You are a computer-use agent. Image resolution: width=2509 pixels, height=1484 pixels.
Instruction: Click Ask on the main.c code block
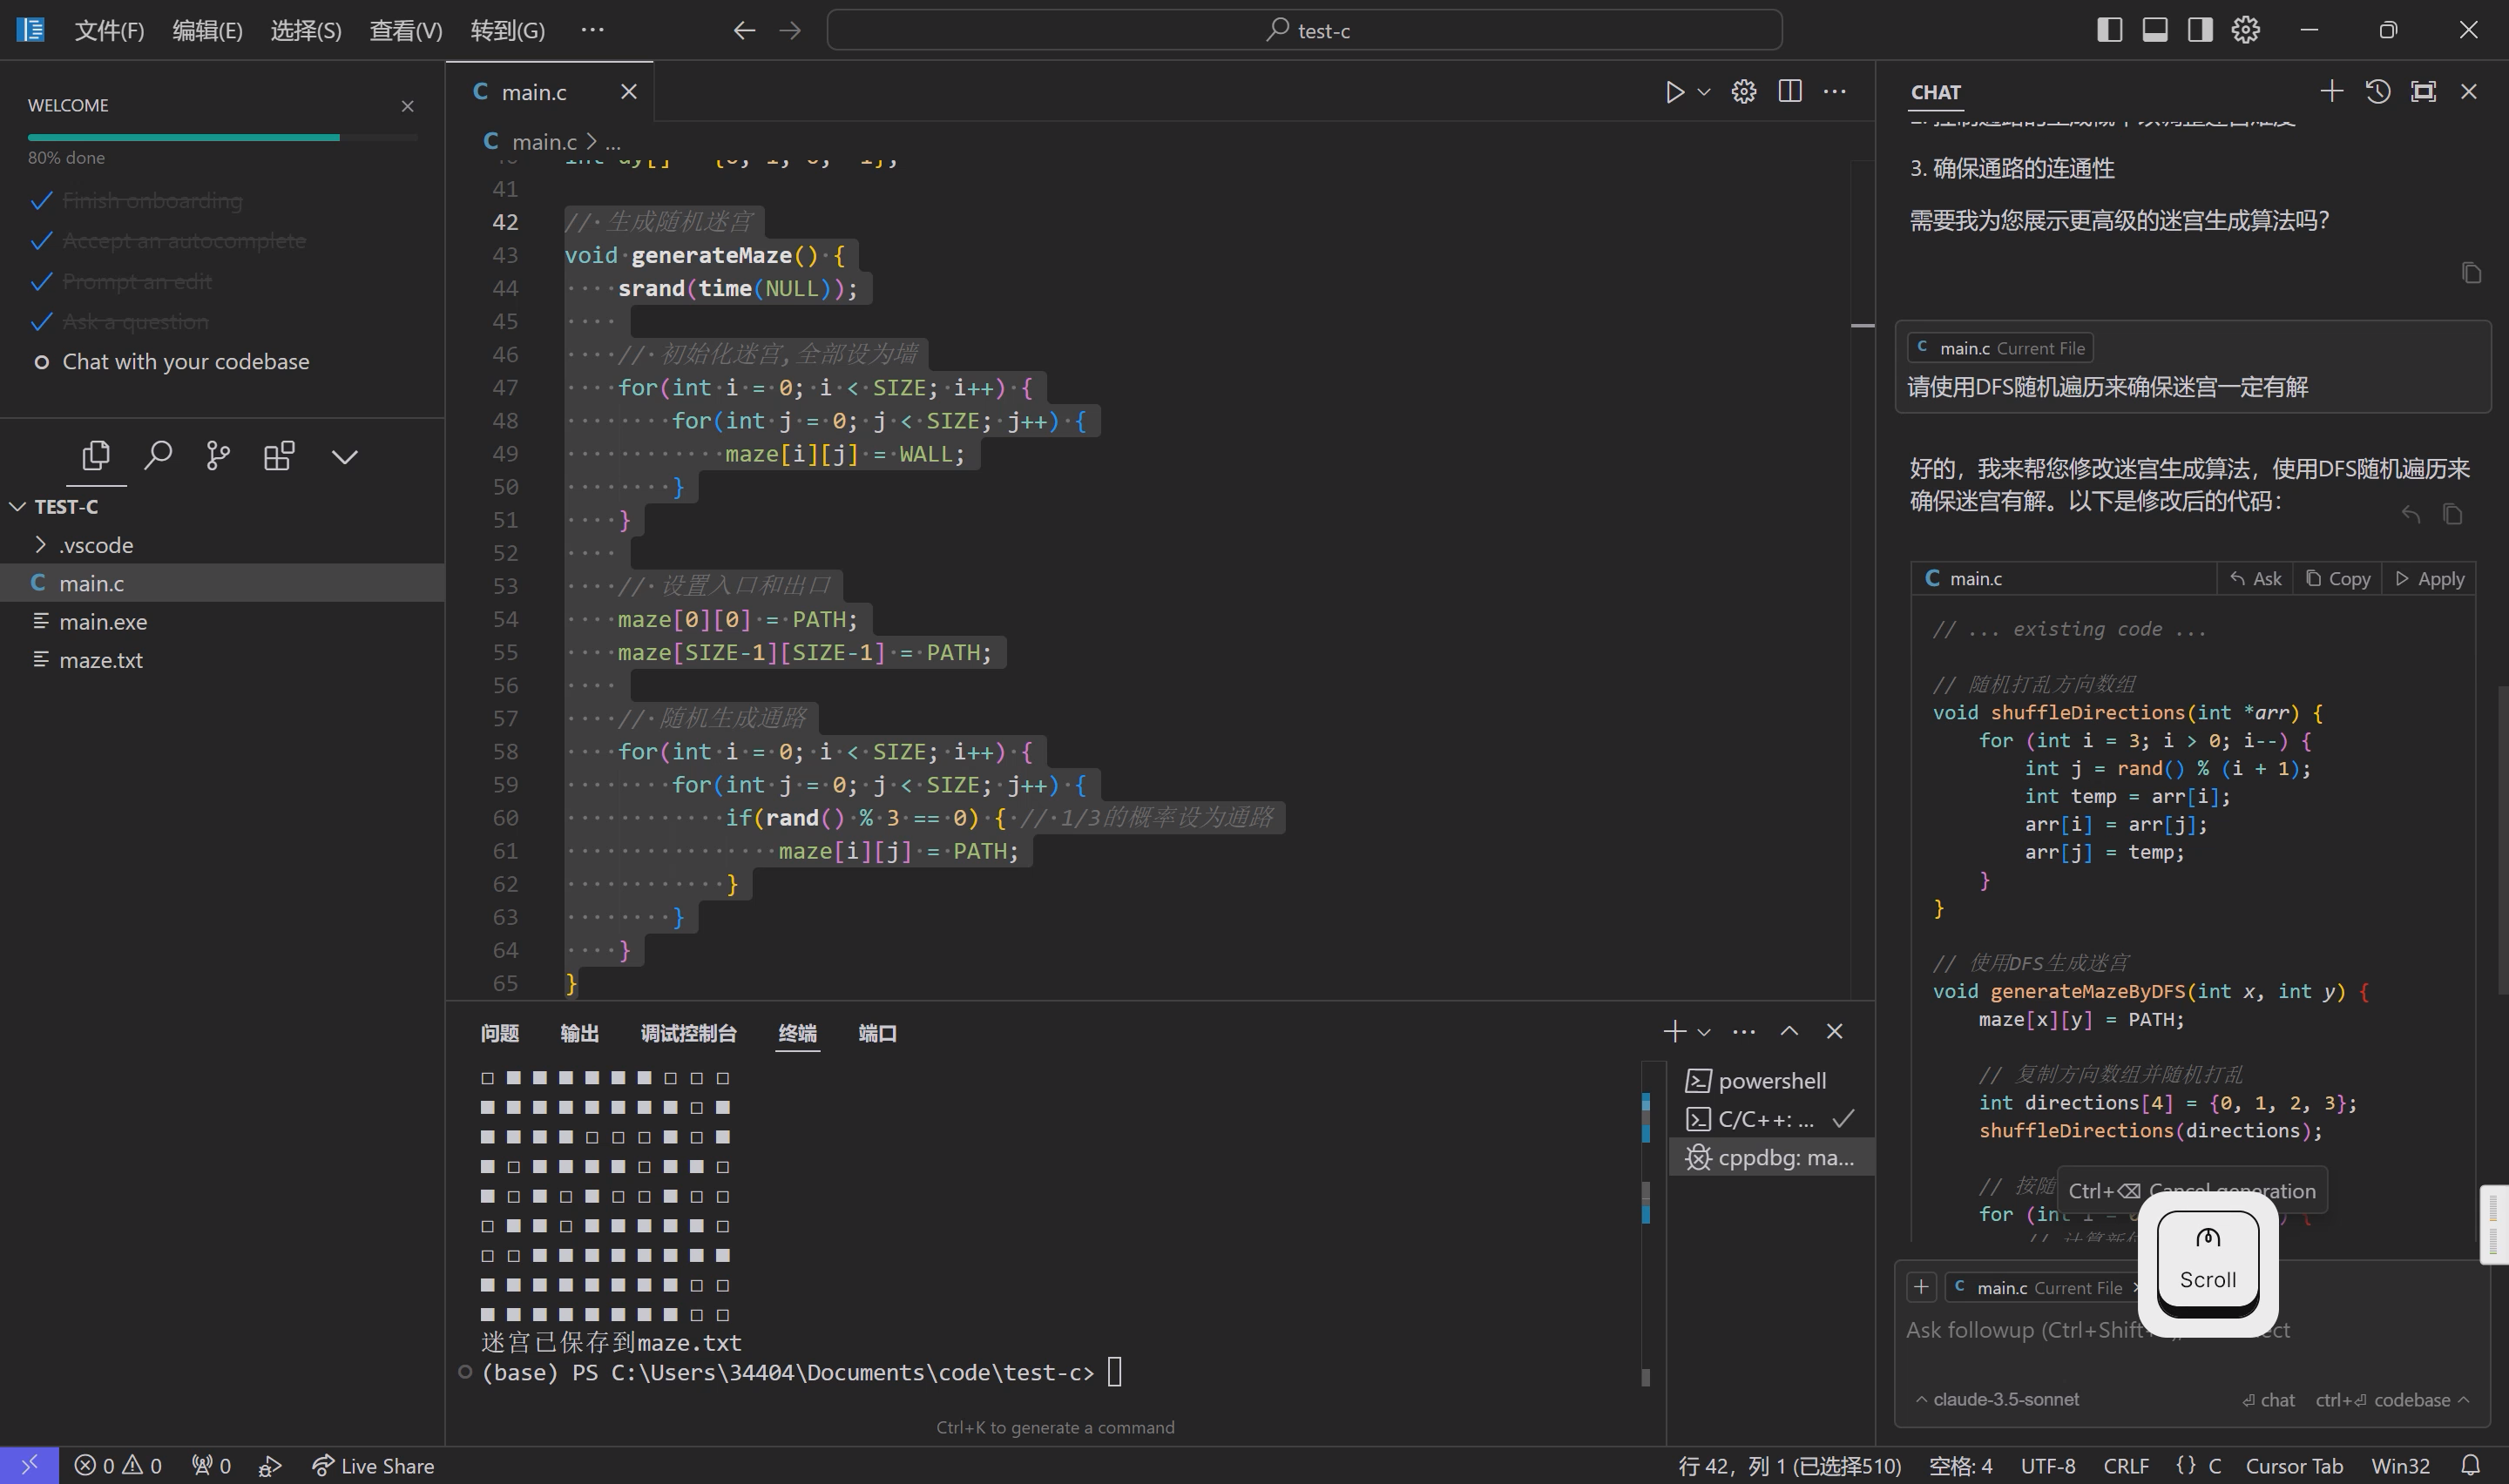pyautogui.click(x=2256, y=579)
